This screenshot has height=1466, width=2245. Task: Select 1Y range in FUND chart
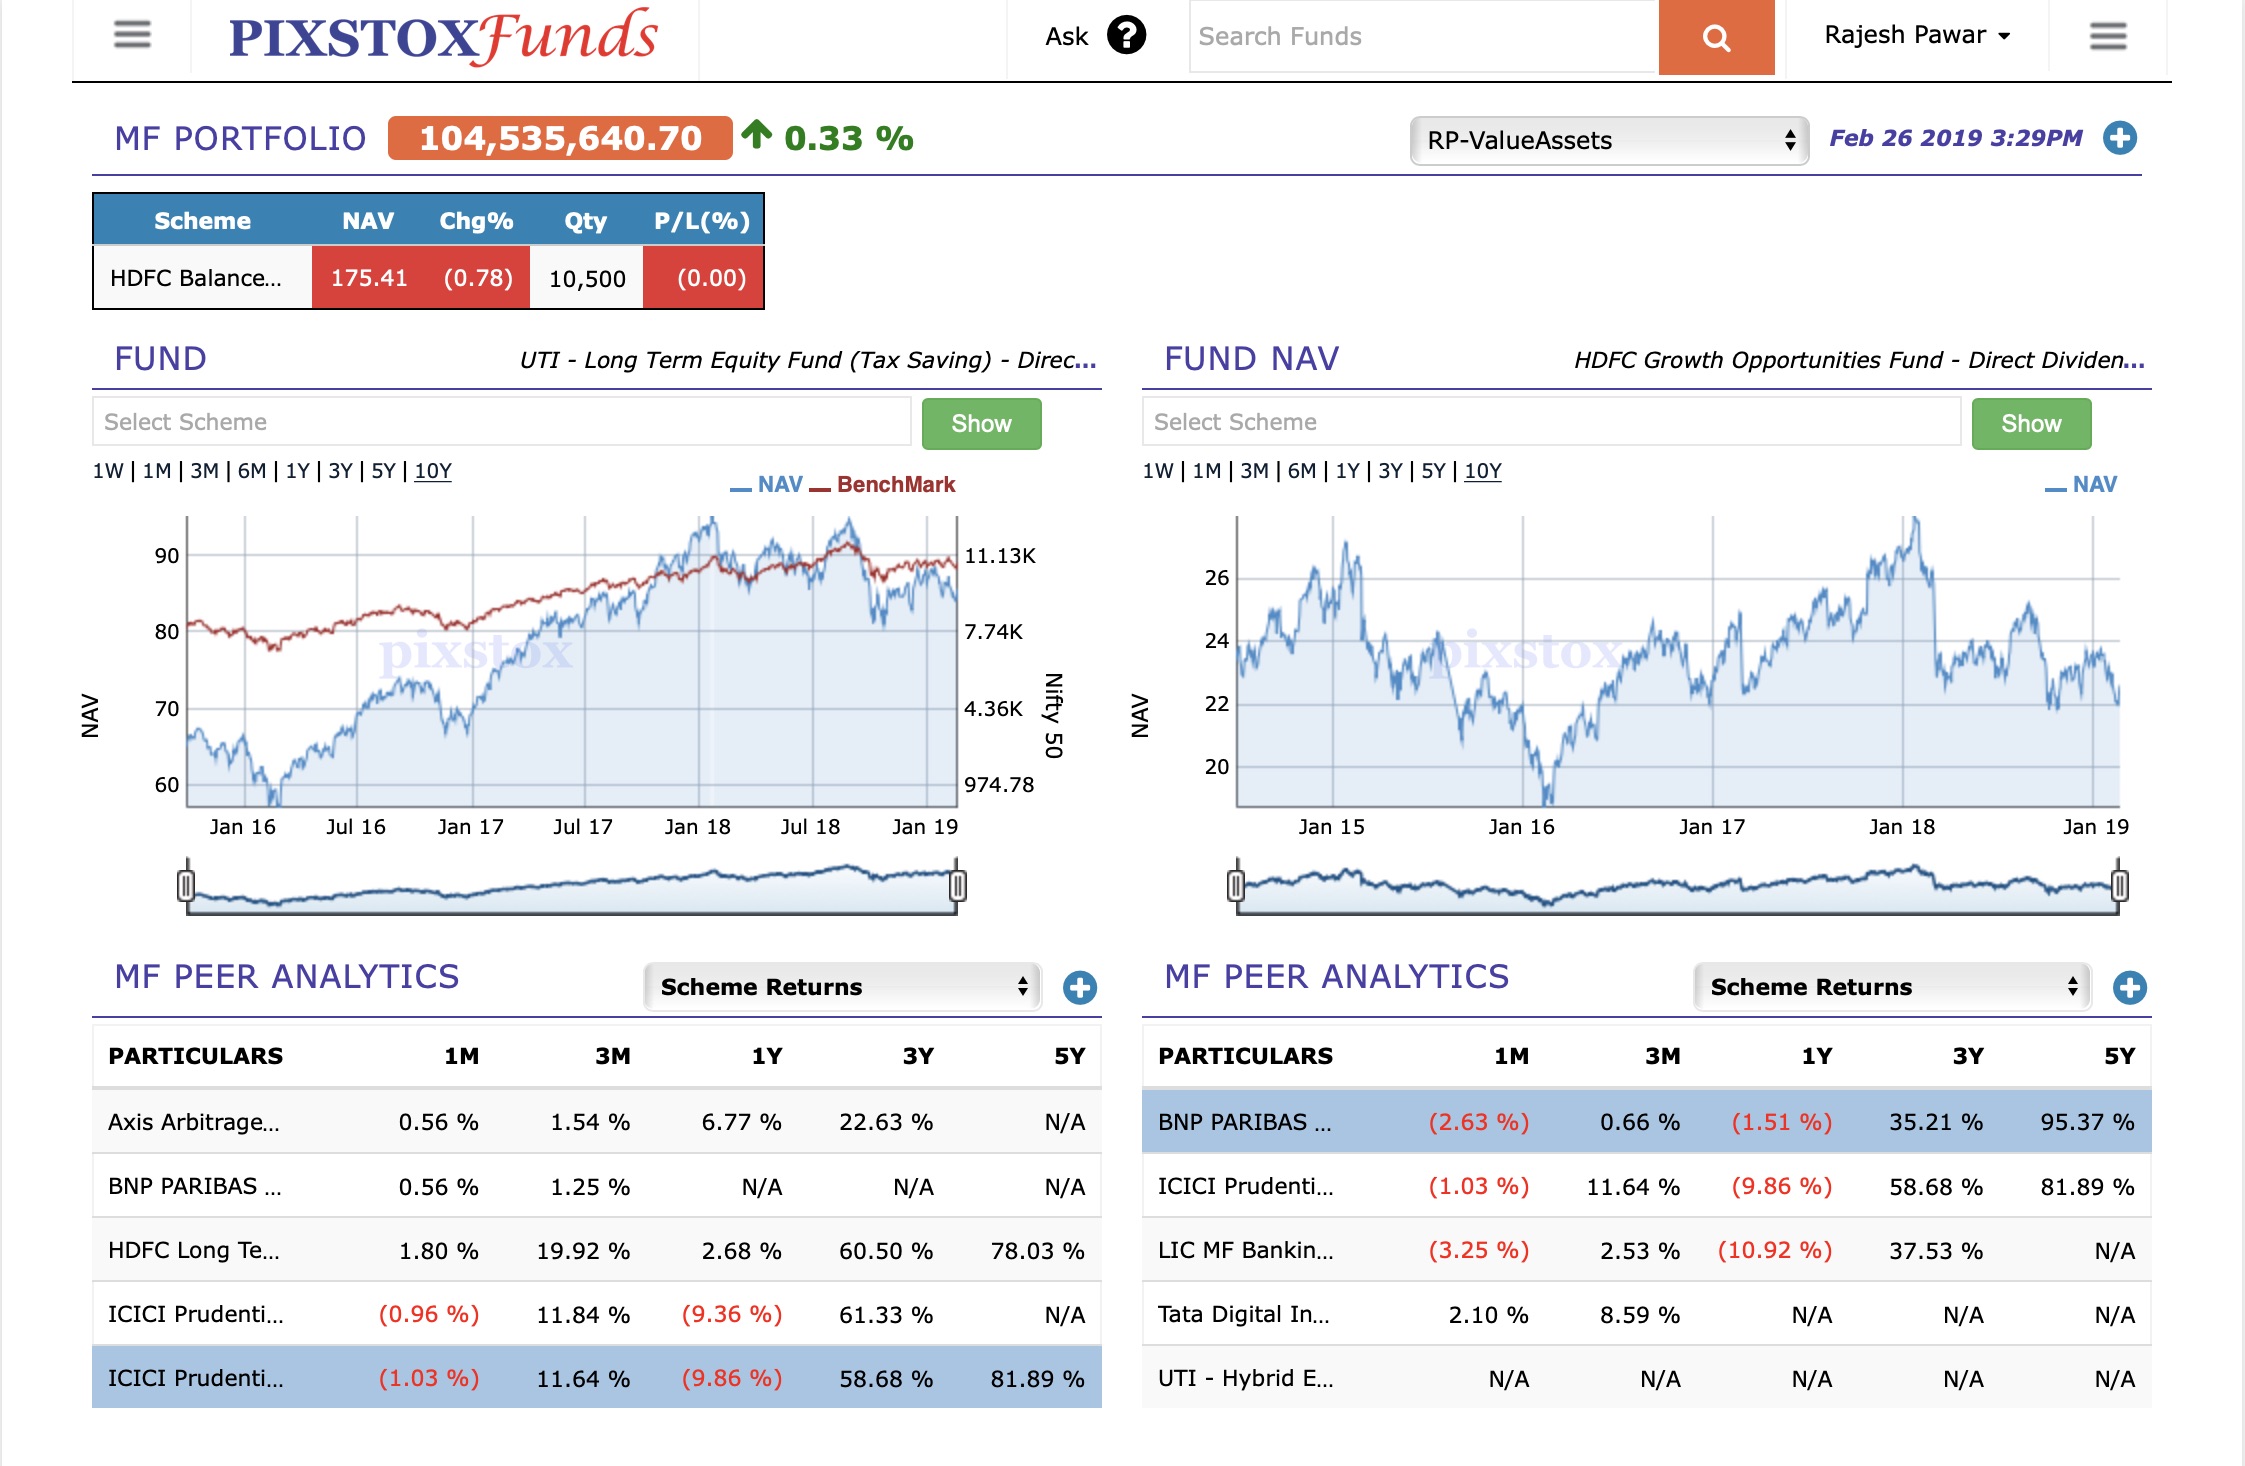click(x=298, y=471)
